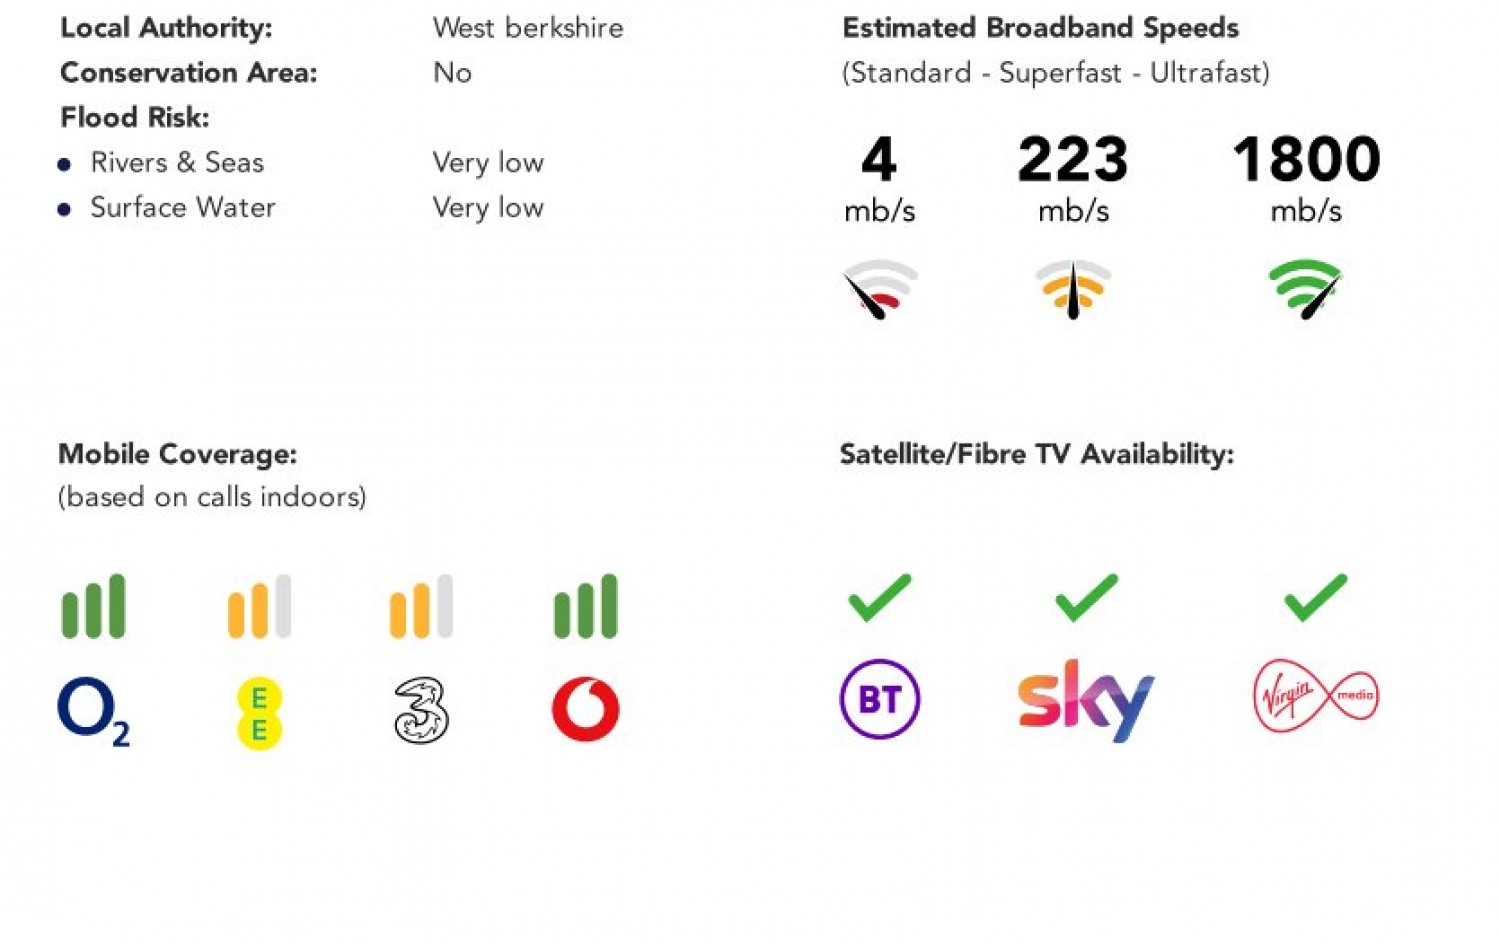The height and width of the screenshot is (946, 1500).
Task: Click the orange superfast speed gauge icon
Action: click(1073, 289)
